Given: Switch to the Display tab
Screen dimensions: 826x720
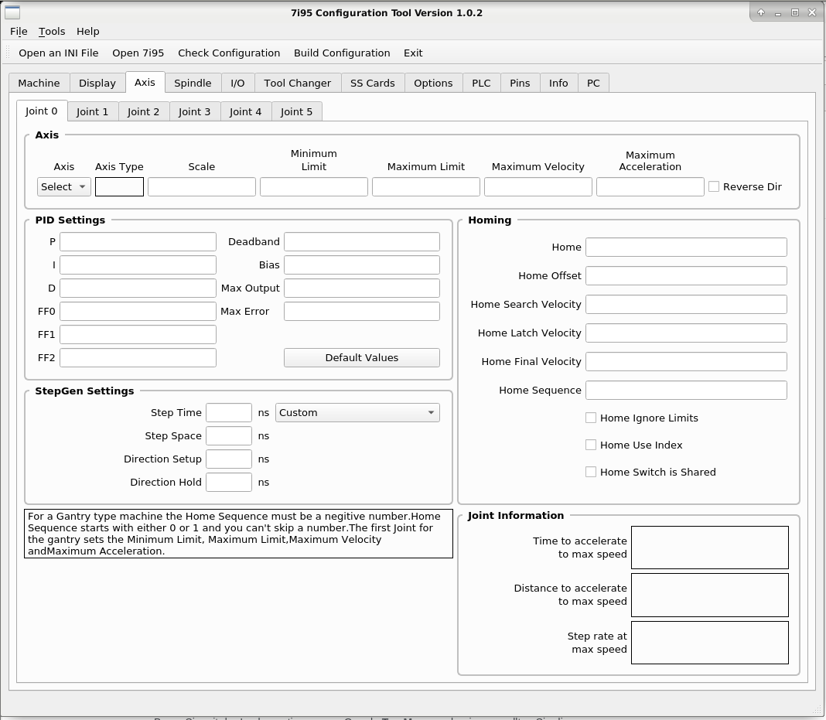Looking at the screenshot, I should click(97, 83).
